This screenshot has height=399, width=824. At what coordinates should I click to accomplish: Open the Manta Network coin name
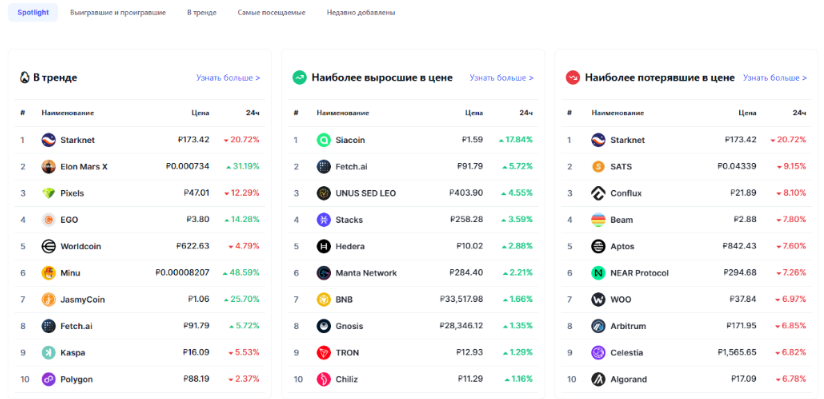(366, 273)
